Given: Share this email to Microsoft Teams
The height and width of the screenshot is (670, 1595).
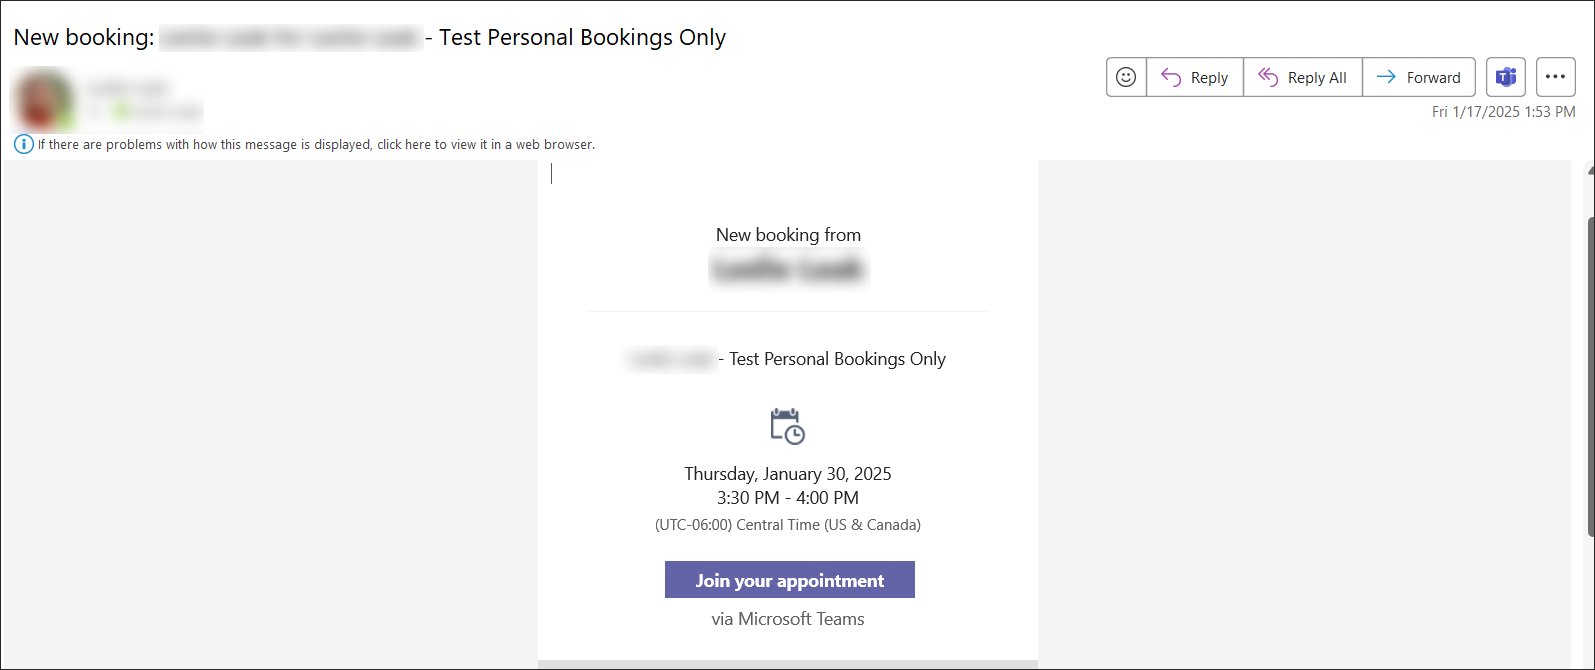Looking at the screenshot, I should click(x=1505, y=77).
